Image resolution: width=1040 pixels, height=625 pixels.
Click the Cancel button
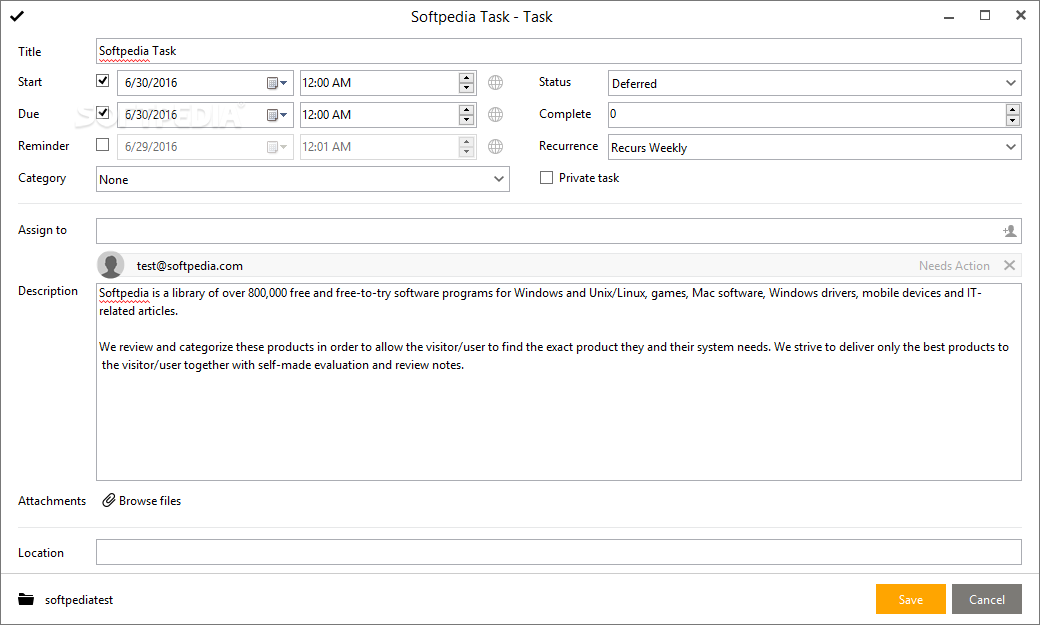(x=986, y=599)
